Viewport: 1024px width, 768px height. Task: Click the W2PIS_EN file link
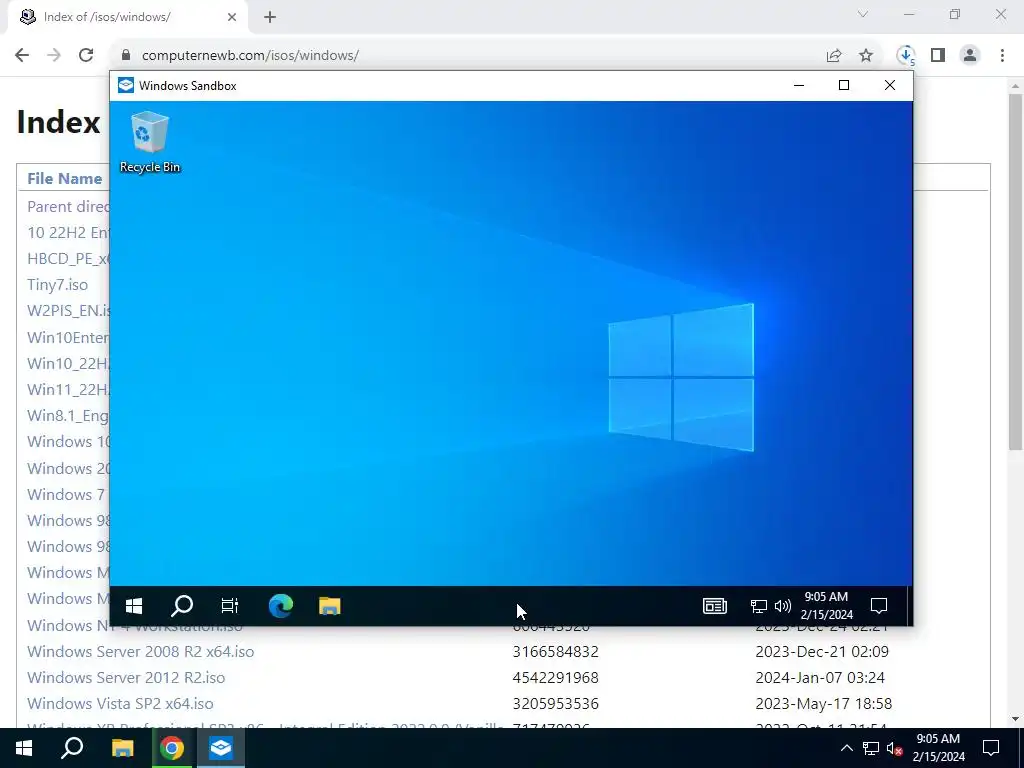tap(68, 311)
